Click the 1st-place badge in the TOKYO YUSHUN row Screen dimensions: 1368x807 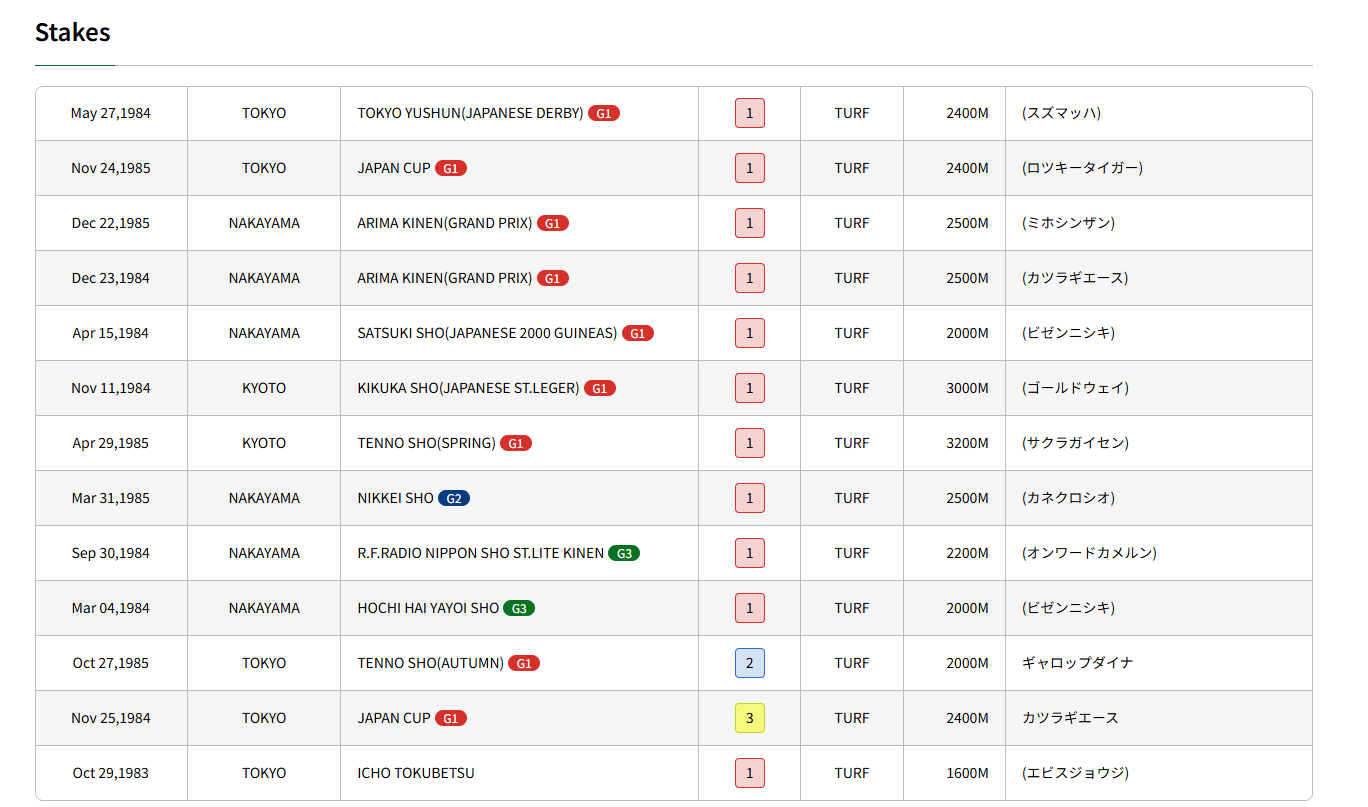tap(750, 113)
